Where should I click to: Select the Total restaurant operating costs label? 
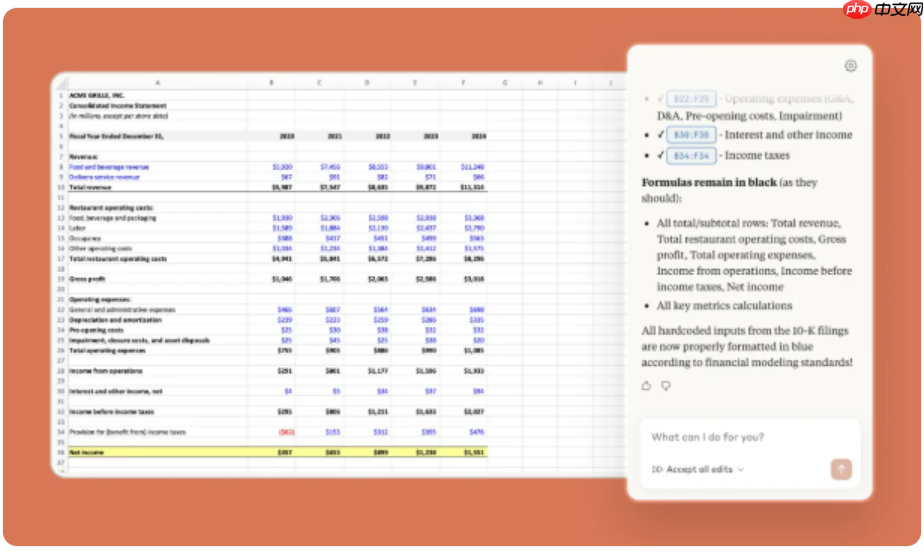coord(118,259)
